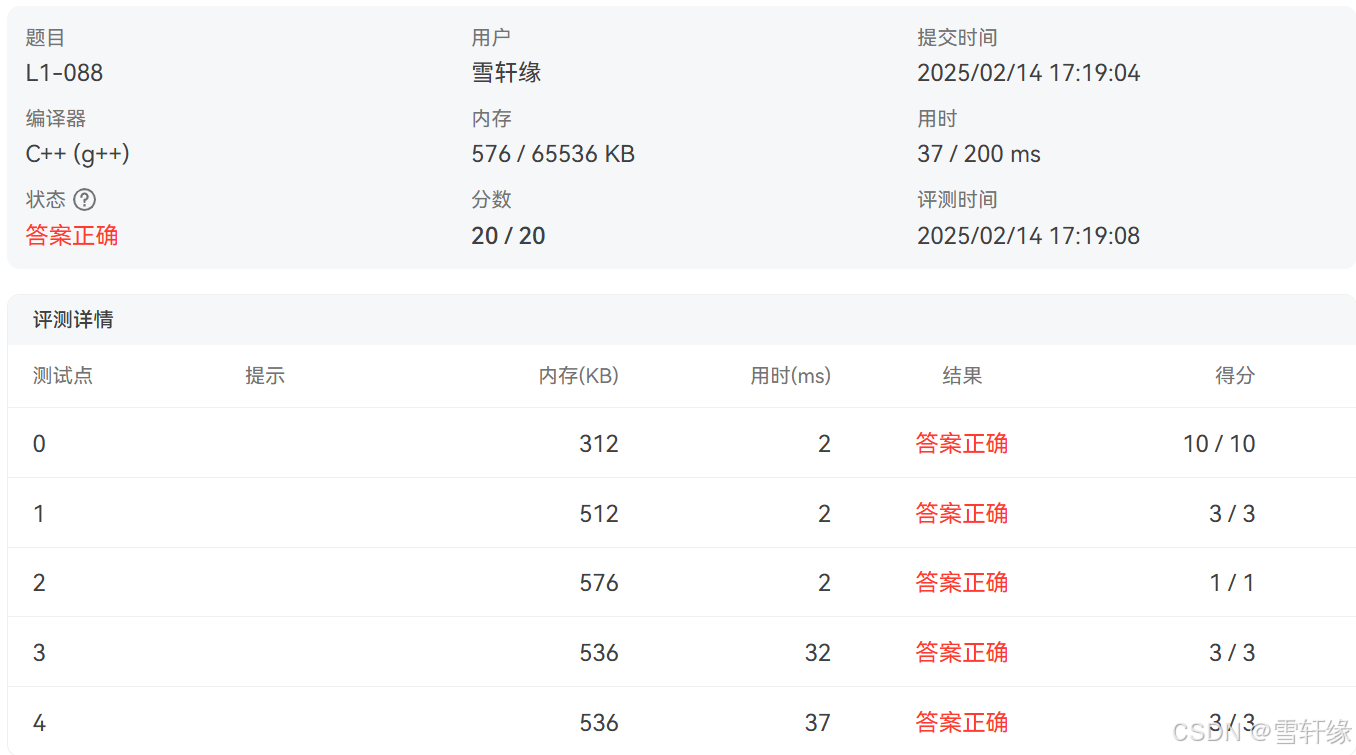Click 答案正确 result on test point 2
1356x755 pixels.
(x=961, y=582)
